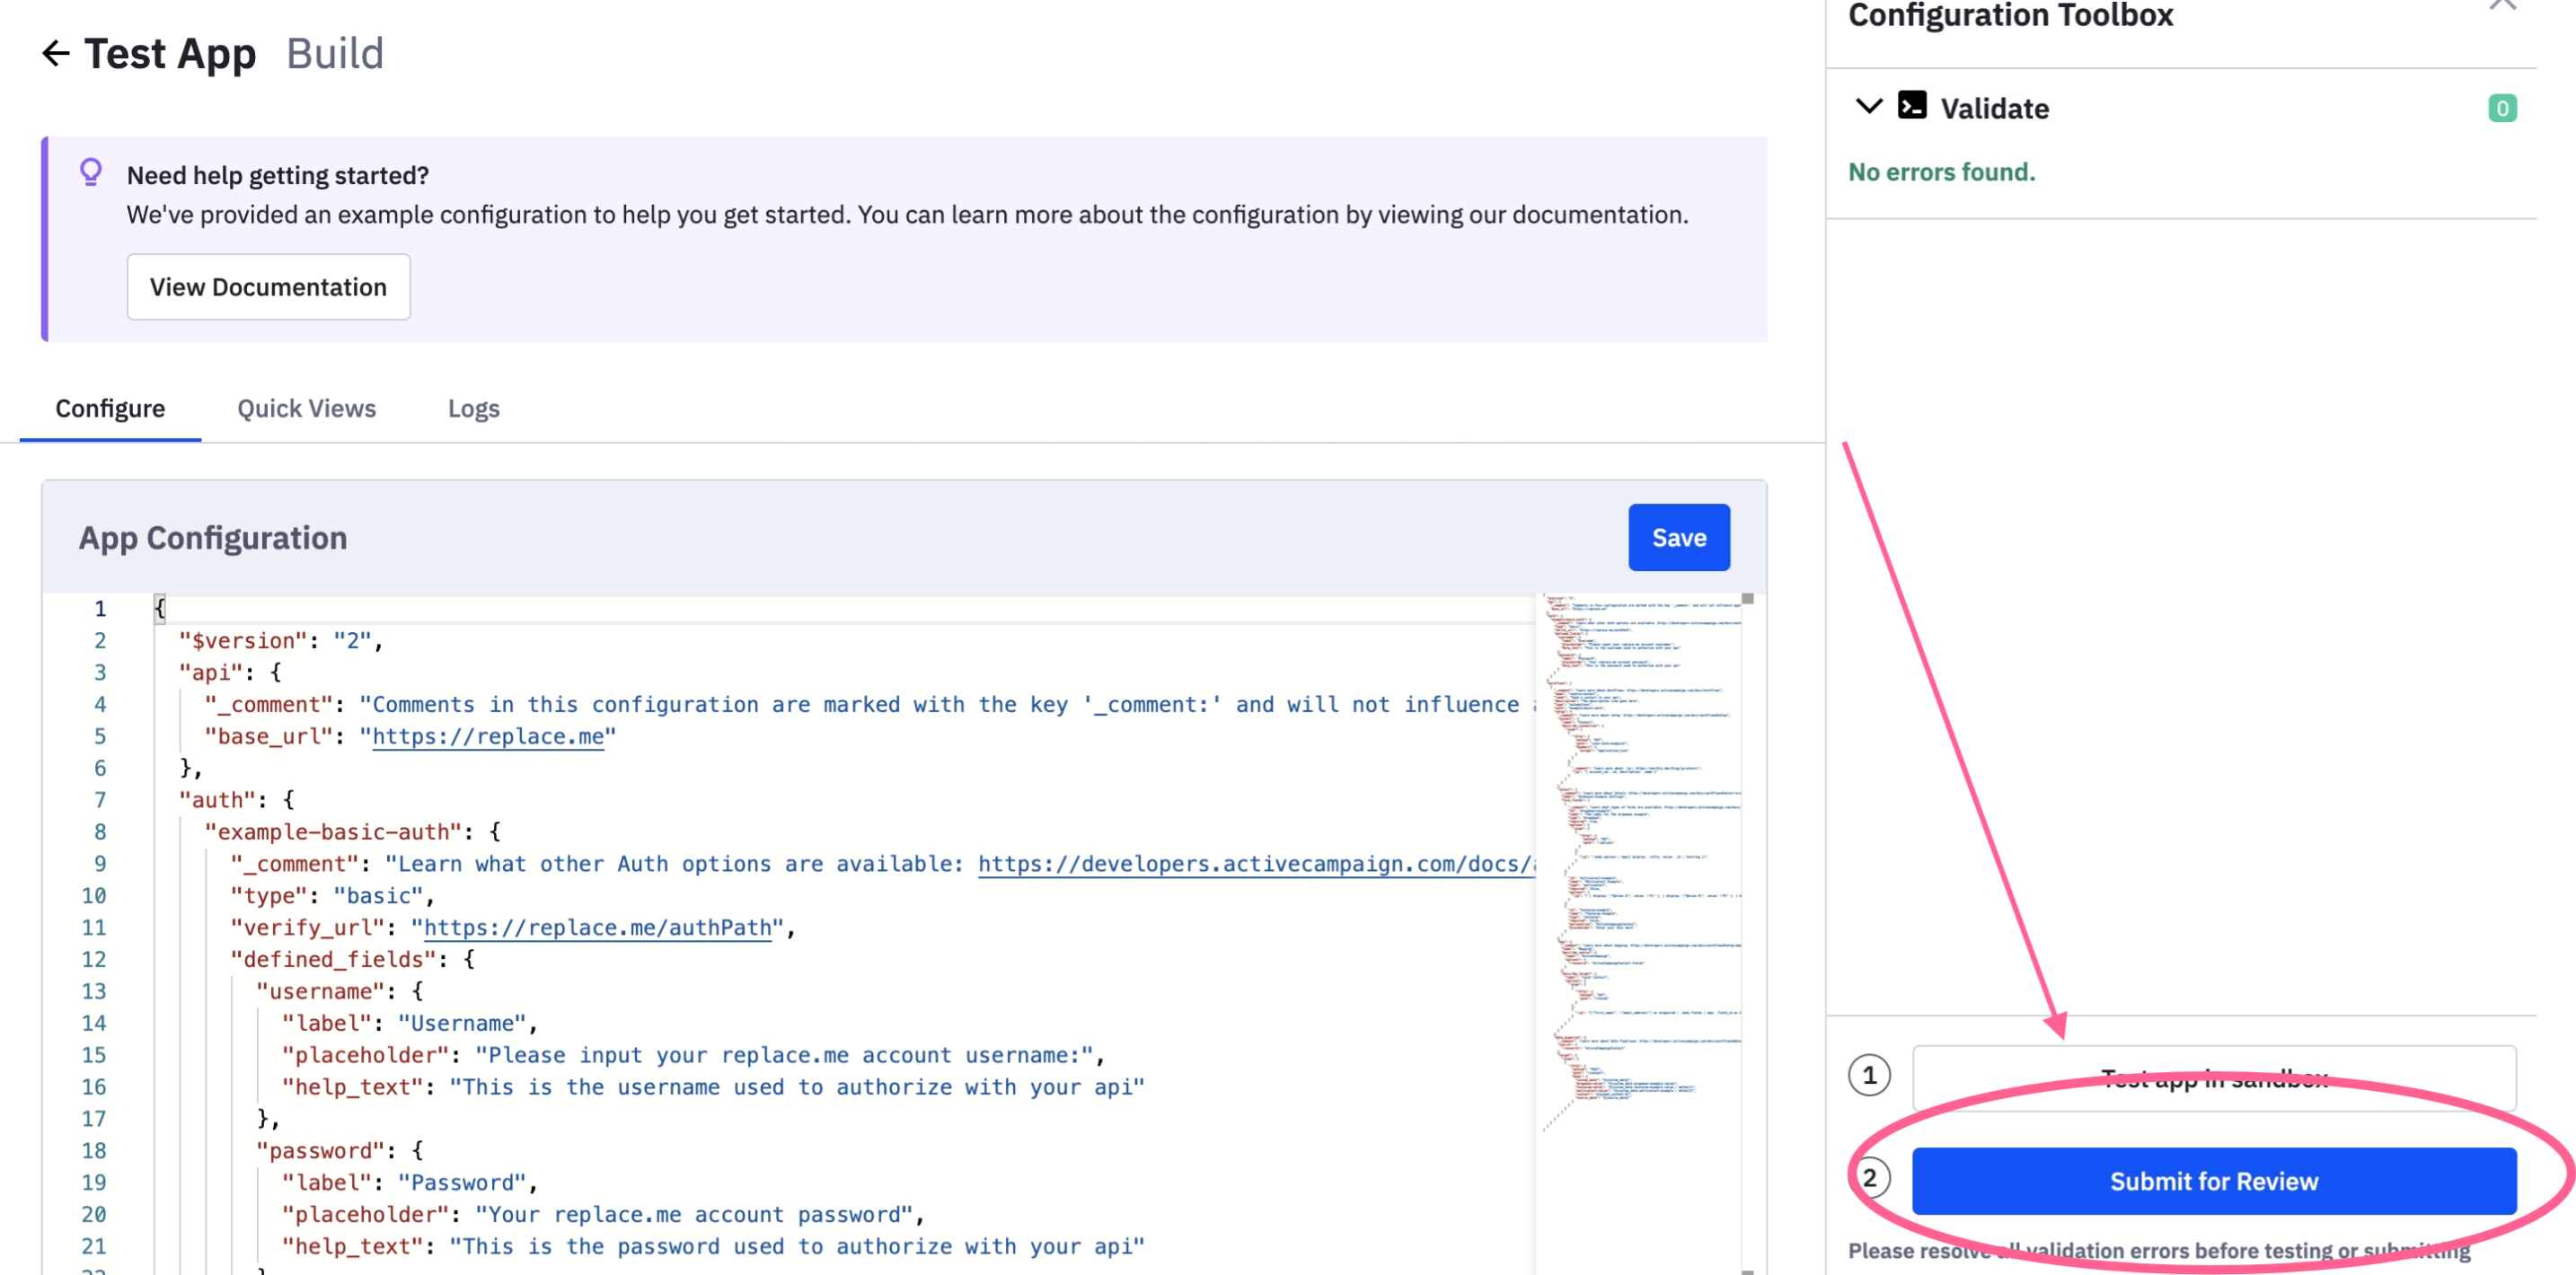Place cursor on line 10 type basic
Screen dimensions: 2576x1275
click(380, 896)
